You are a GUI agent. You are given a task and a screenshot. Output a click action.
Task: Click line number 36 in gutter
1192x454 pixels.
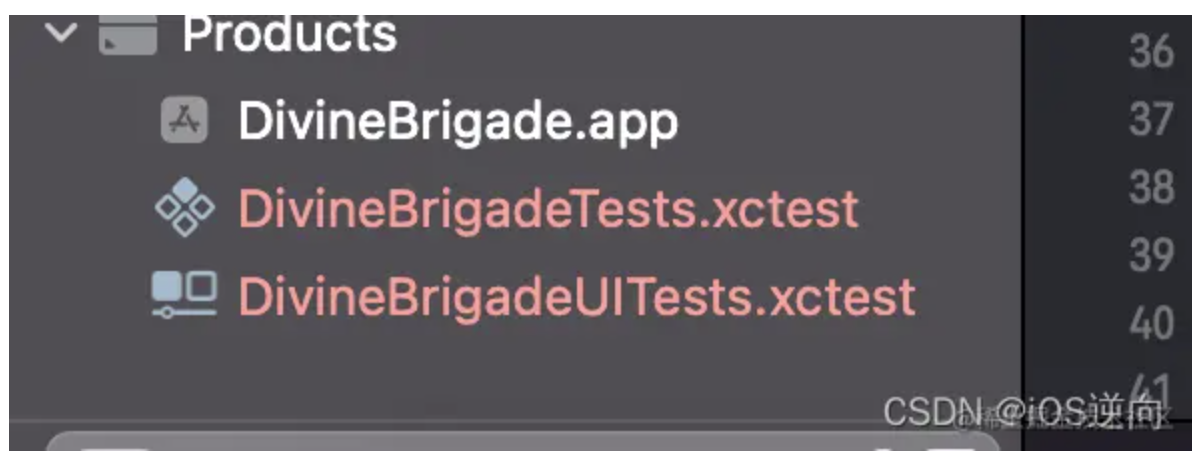click(1151, 52)
